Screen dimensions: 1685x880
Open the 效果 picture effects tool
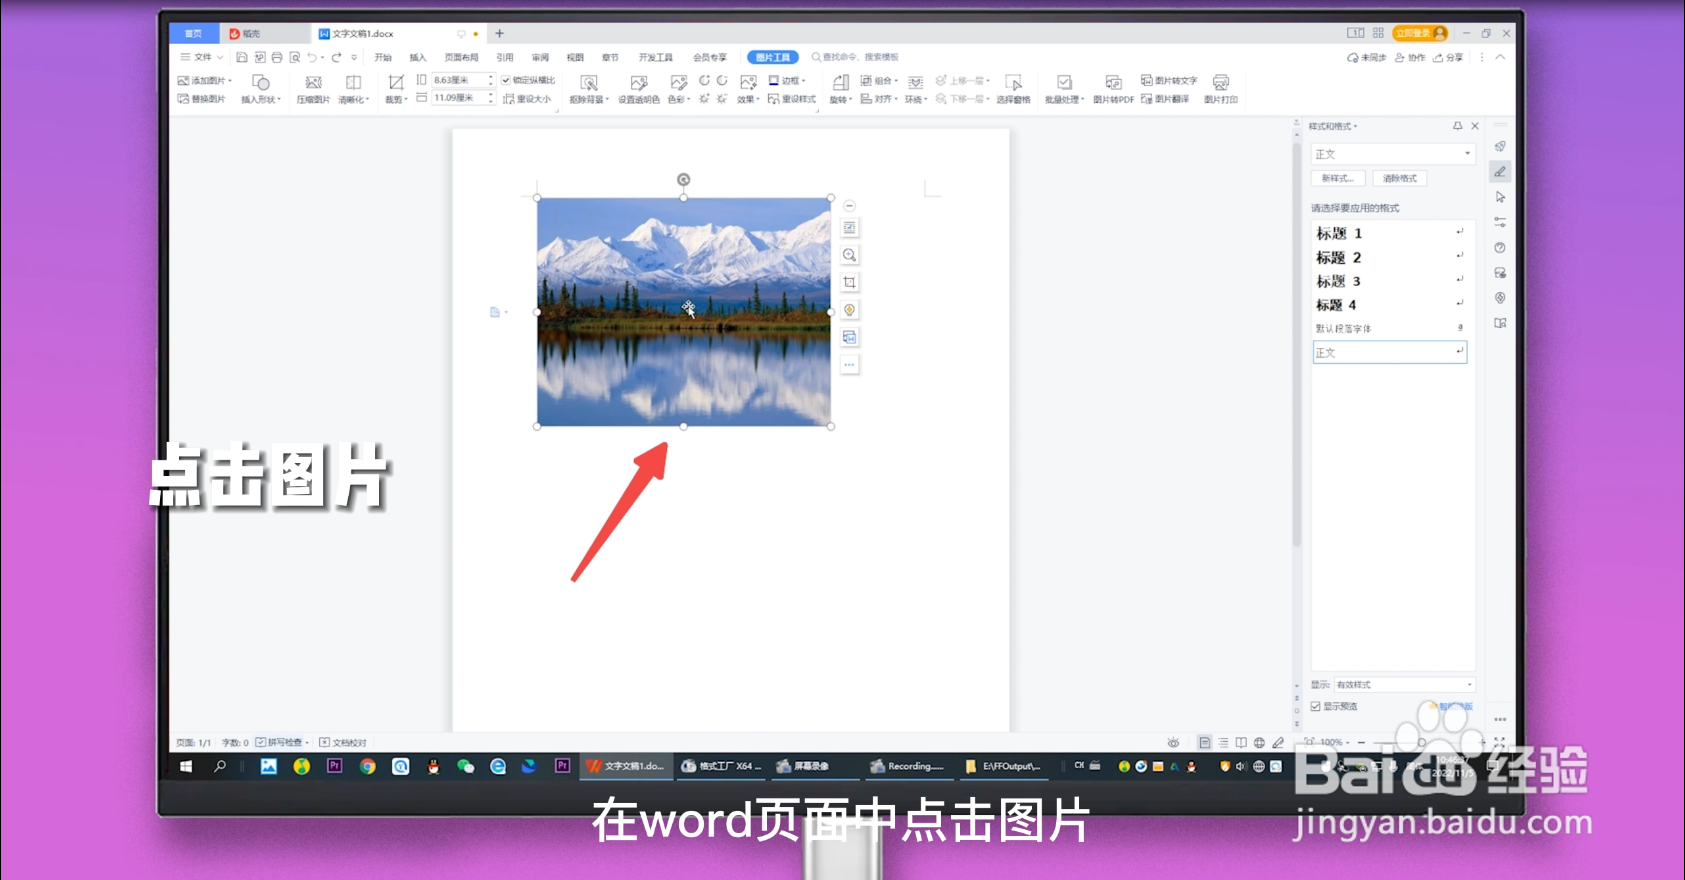click(x=748, y=88)
